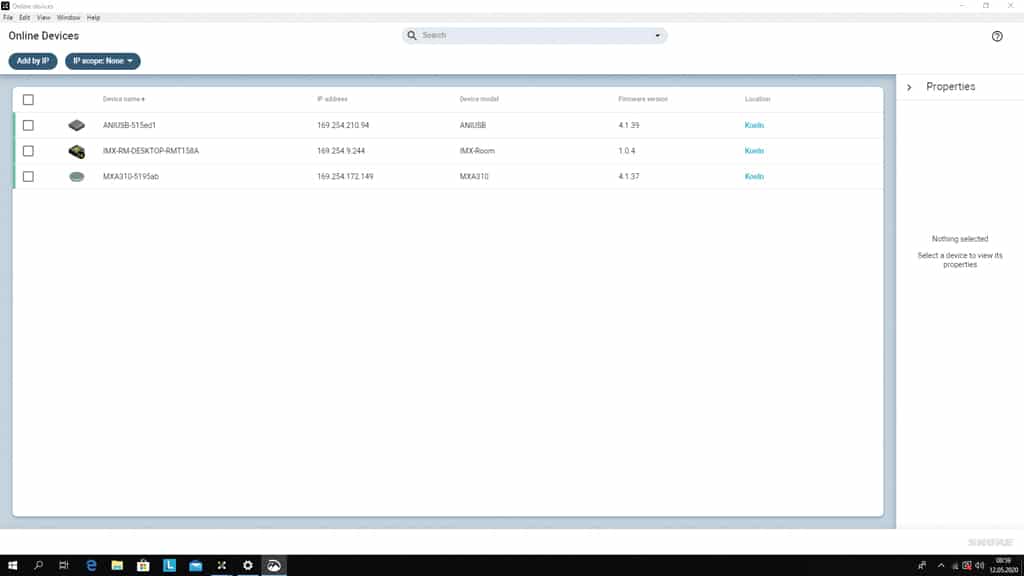This screenshot has height=576, width=1024.
Task: Toggle the select-all devices checkbox
Action: (28, 100)
